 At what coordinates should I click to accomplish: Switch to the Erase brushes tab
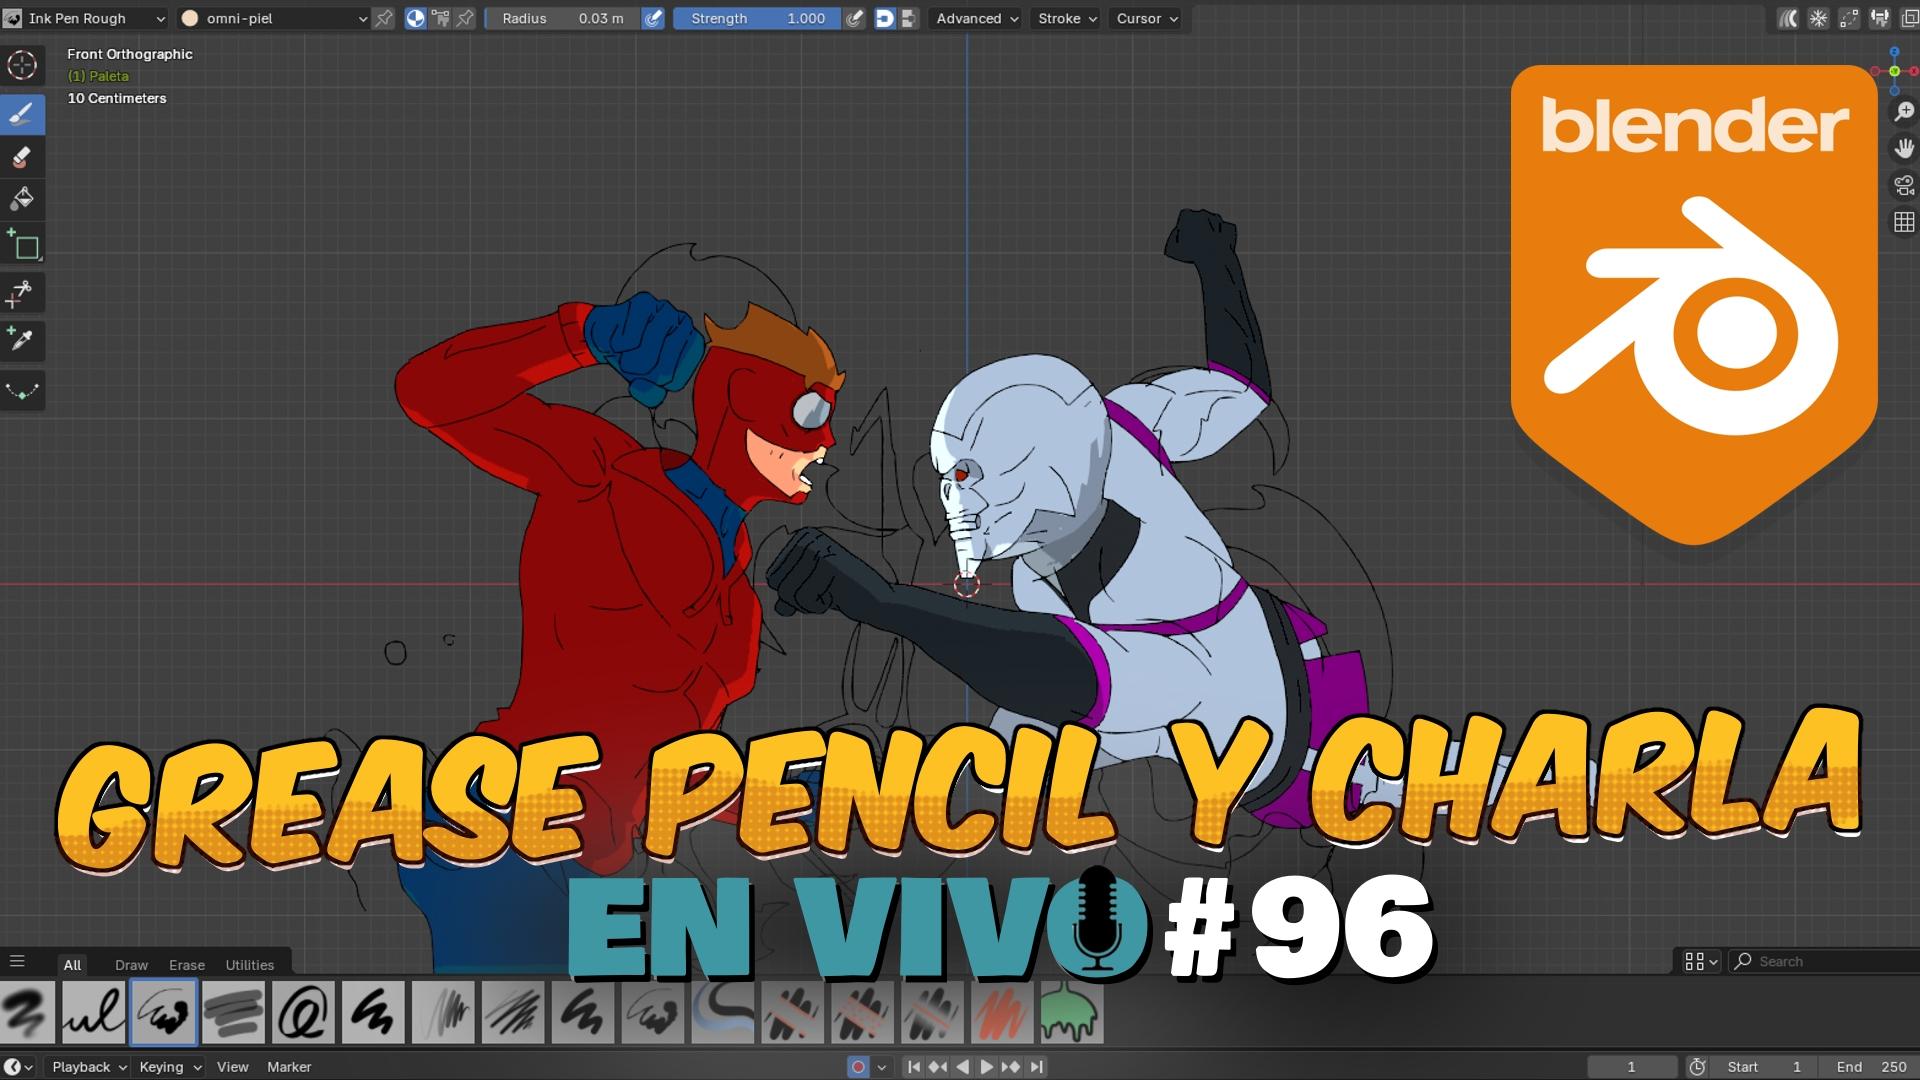tap(187, 965)
